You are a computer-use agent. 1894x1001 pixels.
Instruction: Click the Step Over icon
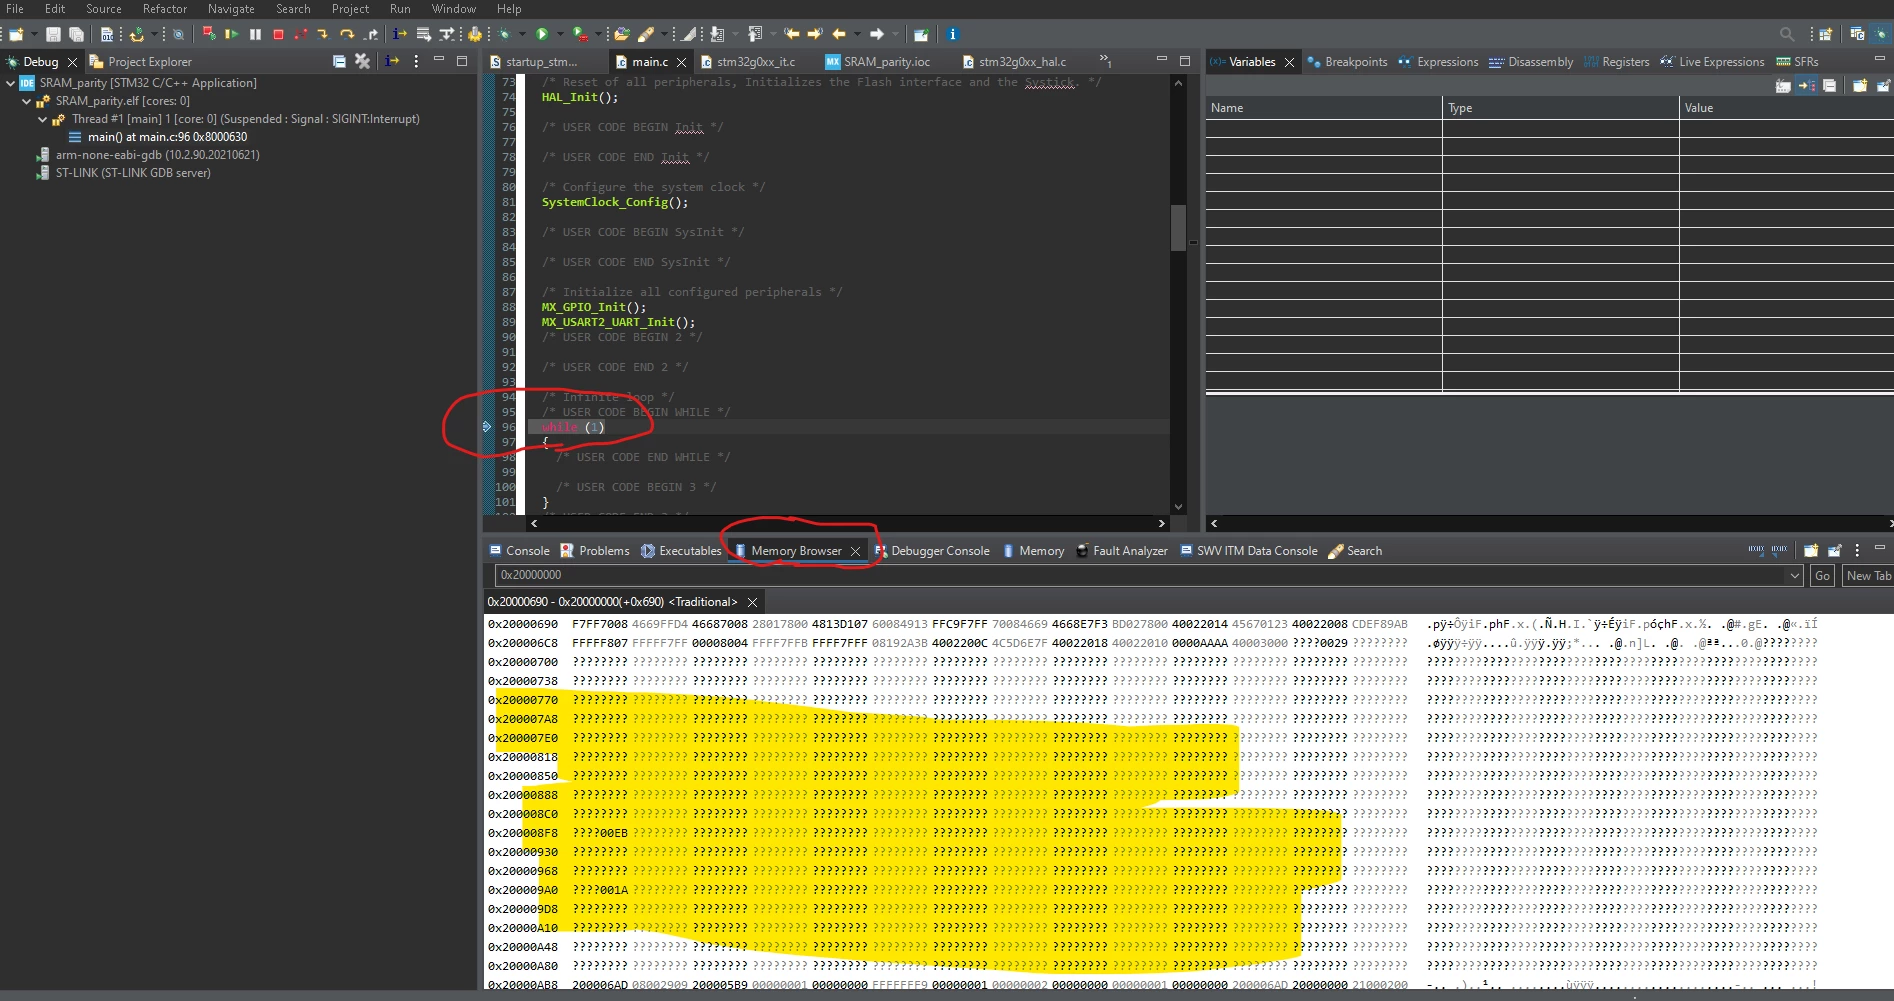pyautogui.click(x=347, y=34)
